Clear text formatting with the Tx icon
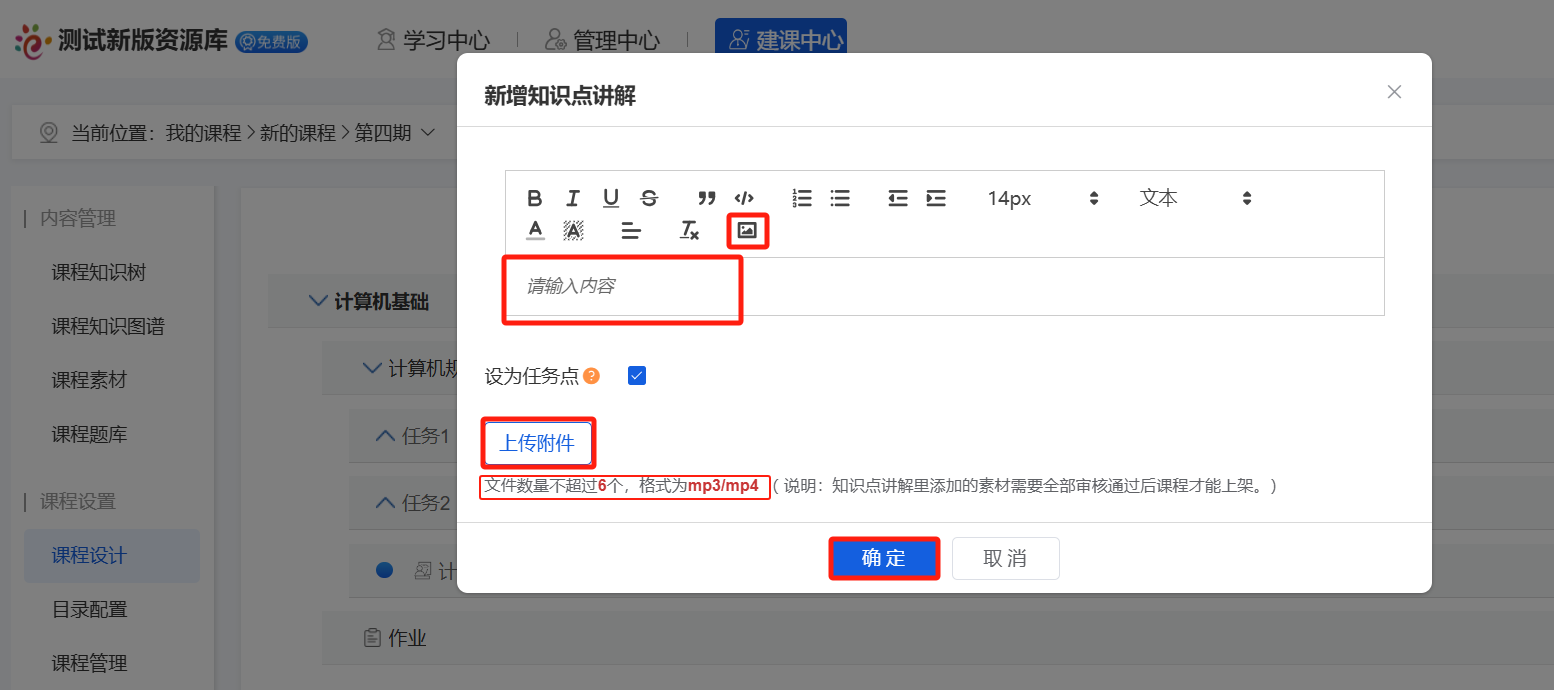This screenshot has width=1554, height=690. coord(689,230)
